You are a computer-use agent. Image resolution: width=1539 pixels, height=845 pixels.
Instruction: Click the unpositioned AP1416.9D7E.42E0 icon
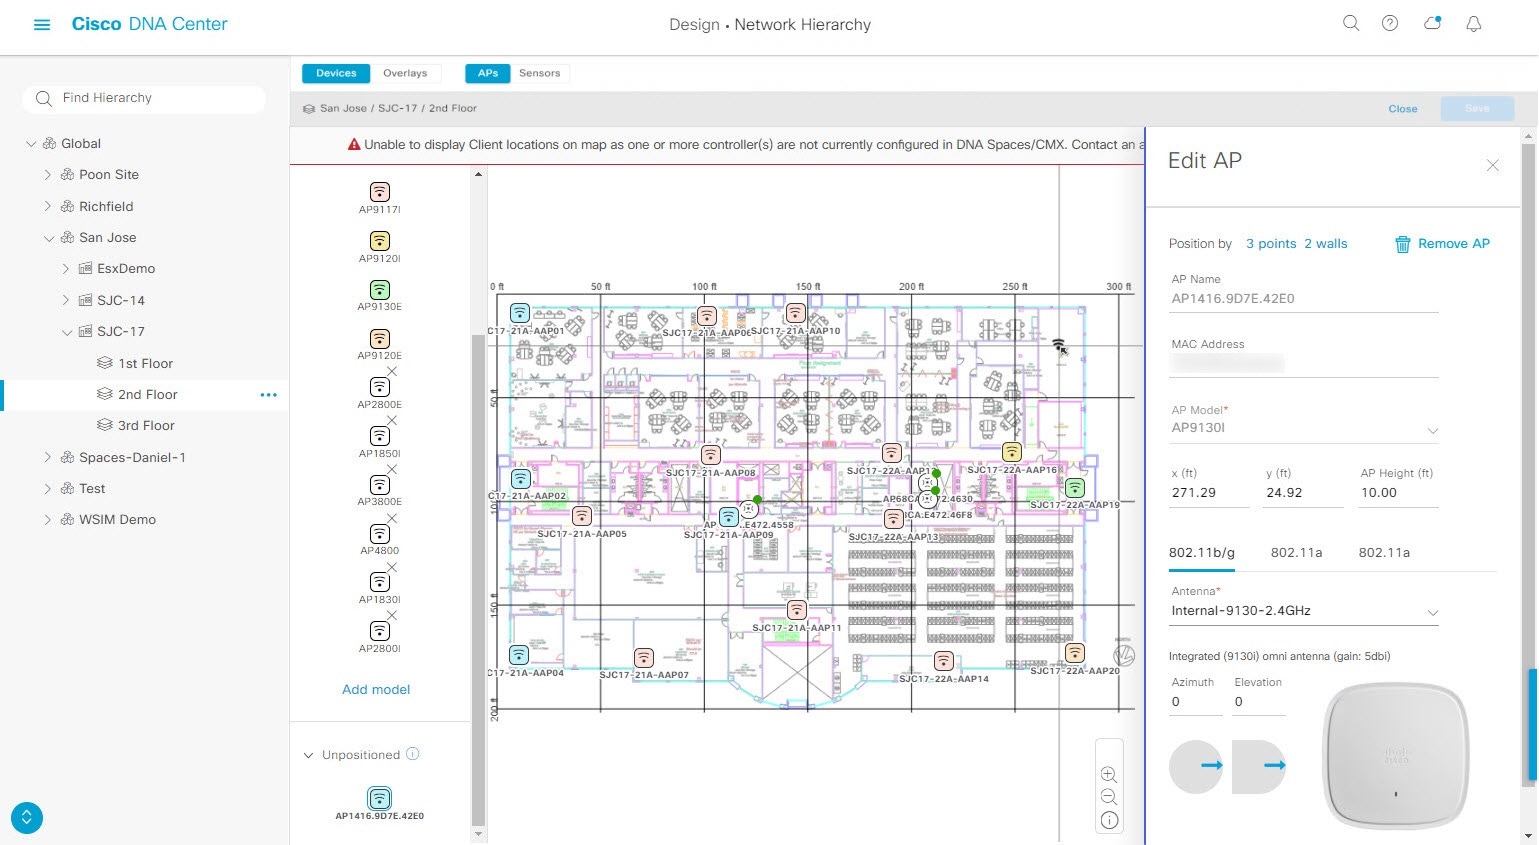[x=379, y=798]
